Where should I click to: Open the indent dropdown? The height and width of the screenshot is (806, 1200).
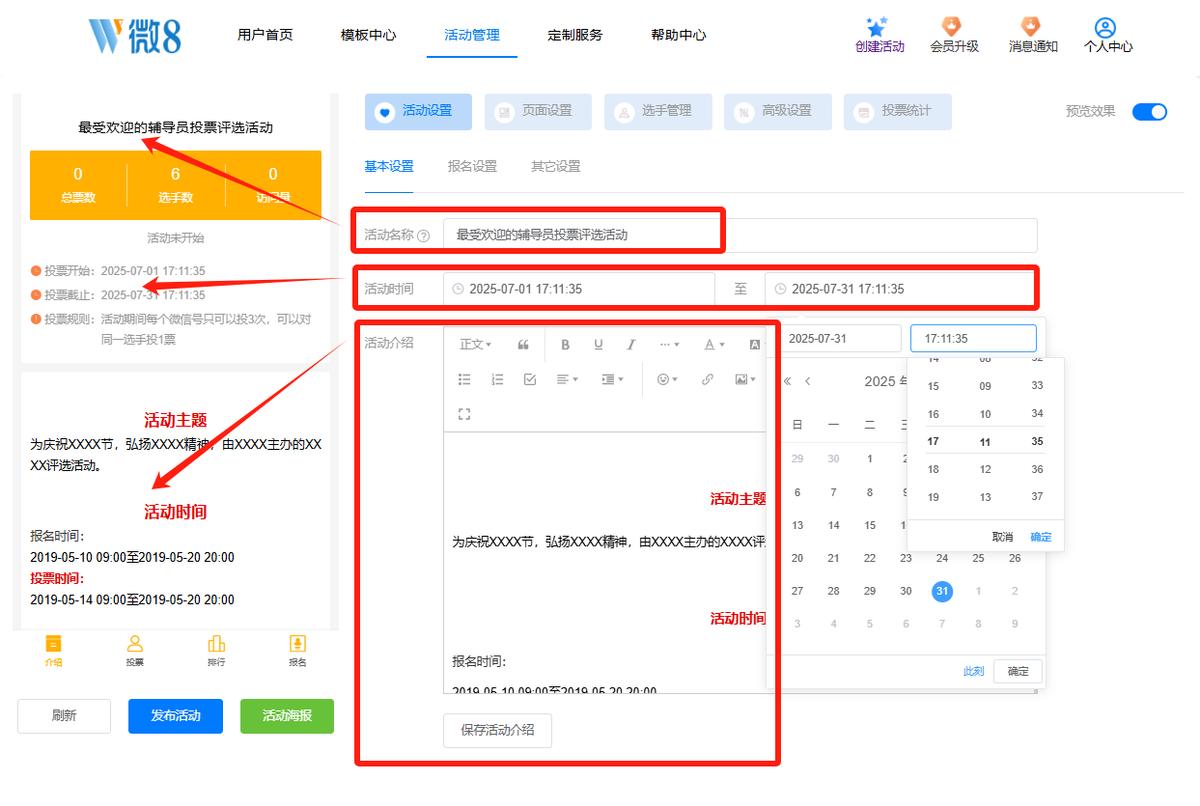[612, 379]
